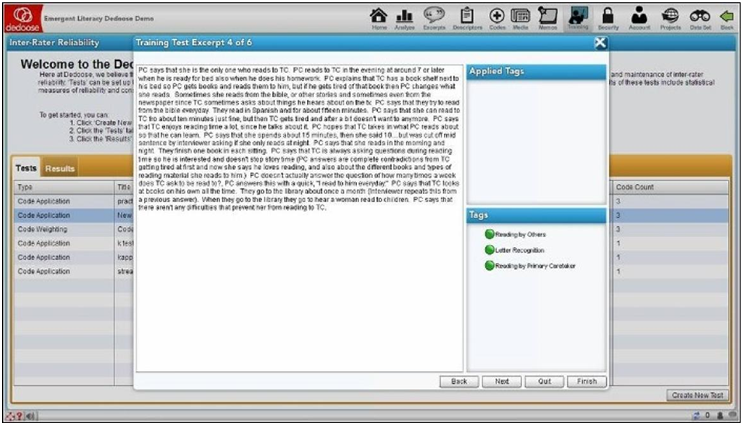
Task: Click the green dot beside Reading by Primary Caretaker
Action: click(489, 265)
